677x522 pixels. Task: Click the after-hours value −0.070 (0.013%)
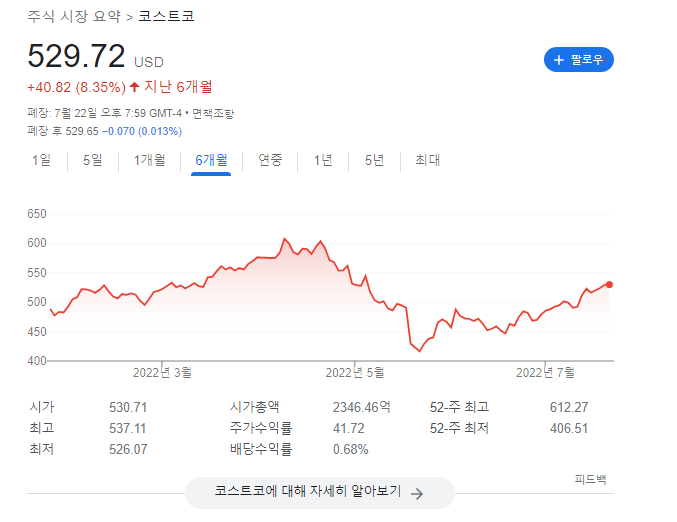point(142,131)
